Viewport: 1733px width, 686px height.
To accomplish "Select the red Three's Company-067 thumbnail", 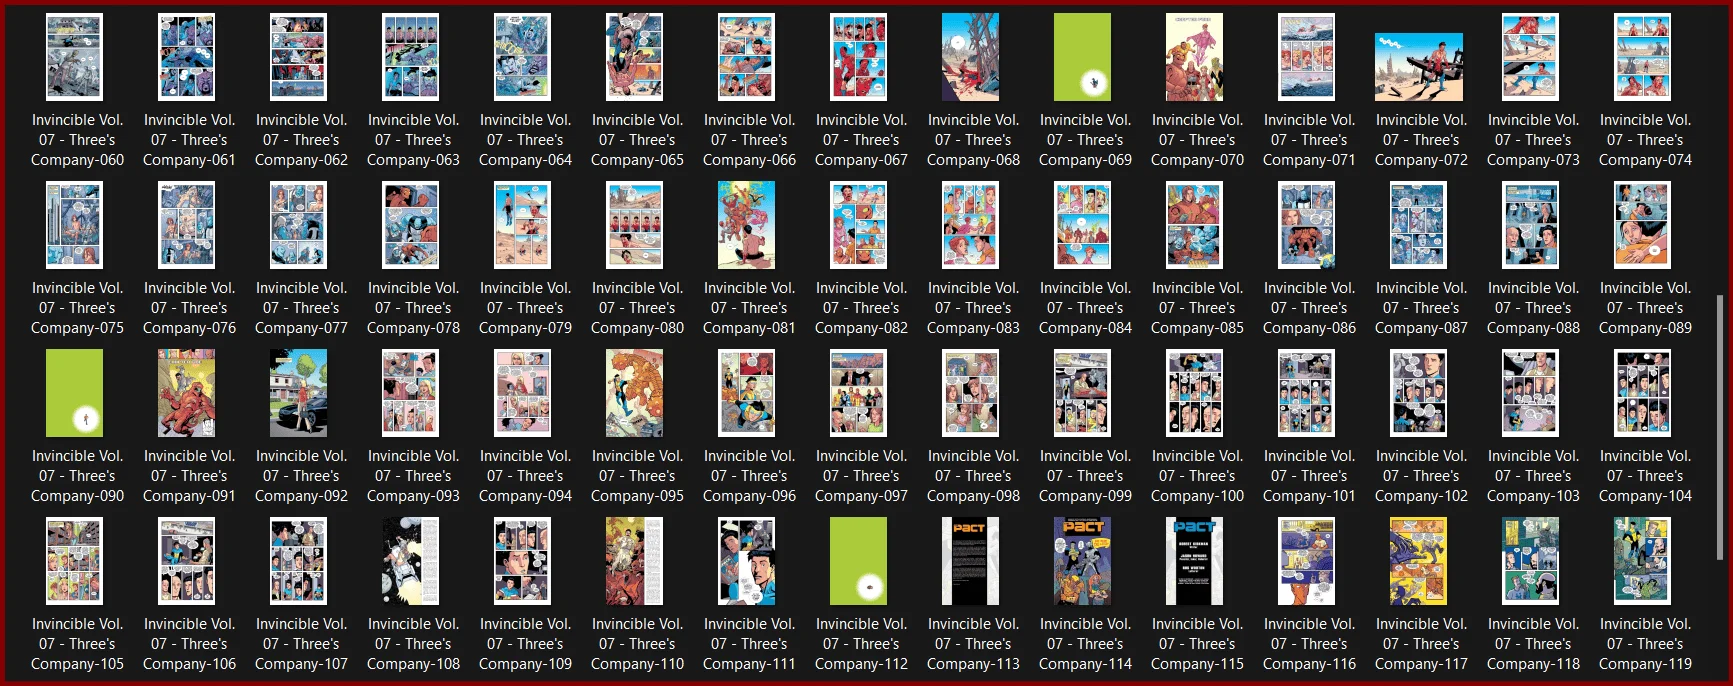I will [858, 57].
